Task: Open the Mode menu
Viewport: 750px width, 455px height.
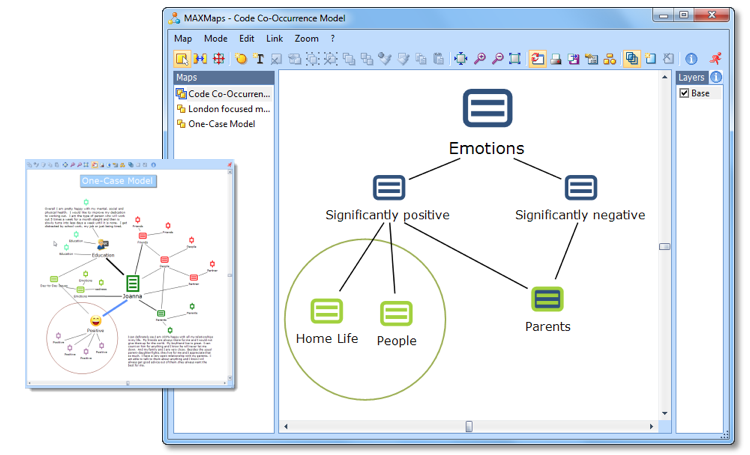Action: coord(216,39)
